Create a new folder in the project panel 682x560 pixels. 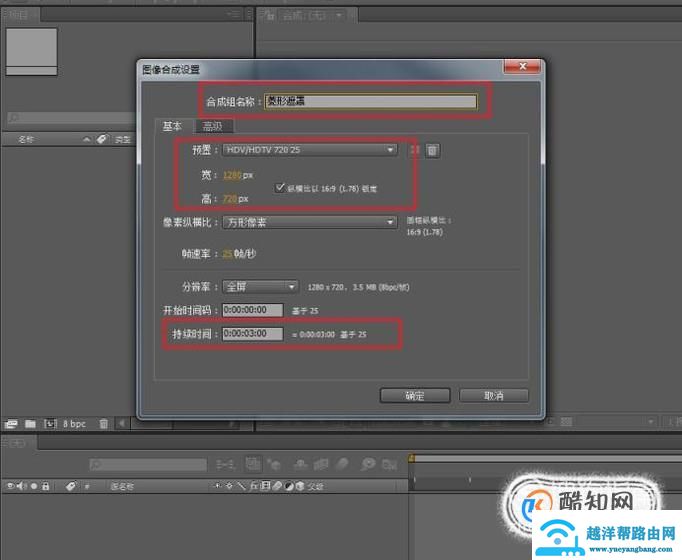click(x=30, y=423)
